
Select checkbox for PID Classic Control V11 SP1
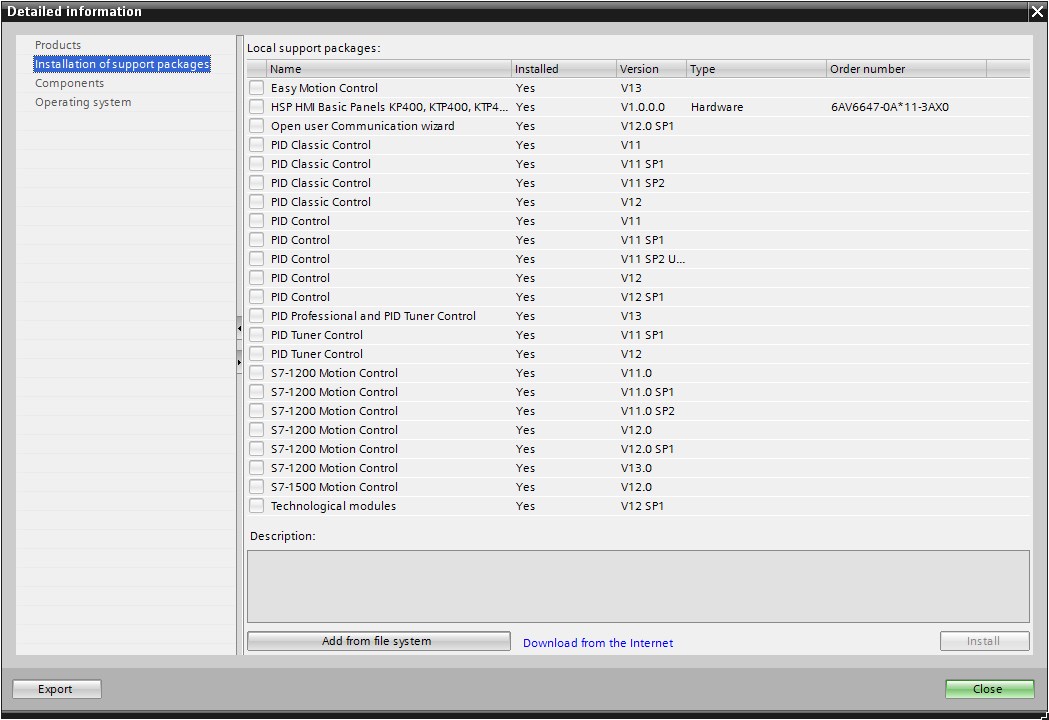coord(256,164)
